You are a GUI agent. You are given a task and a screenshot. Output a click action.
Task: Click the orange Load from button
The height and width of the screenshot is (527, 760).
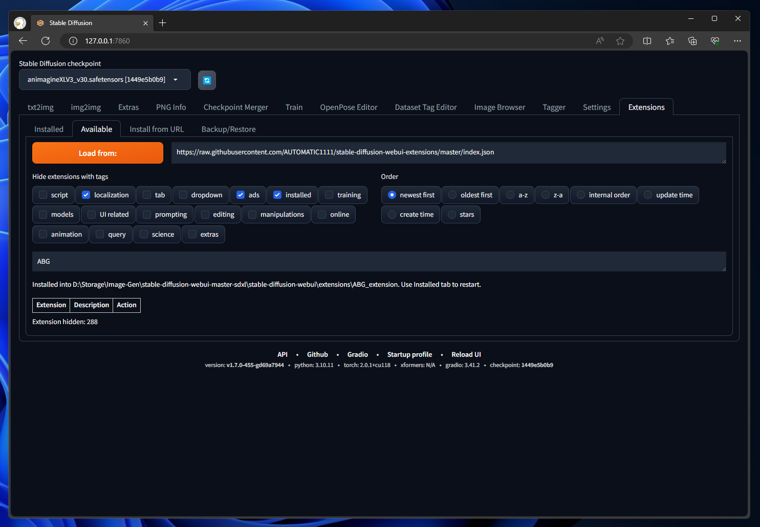point(98,153)
